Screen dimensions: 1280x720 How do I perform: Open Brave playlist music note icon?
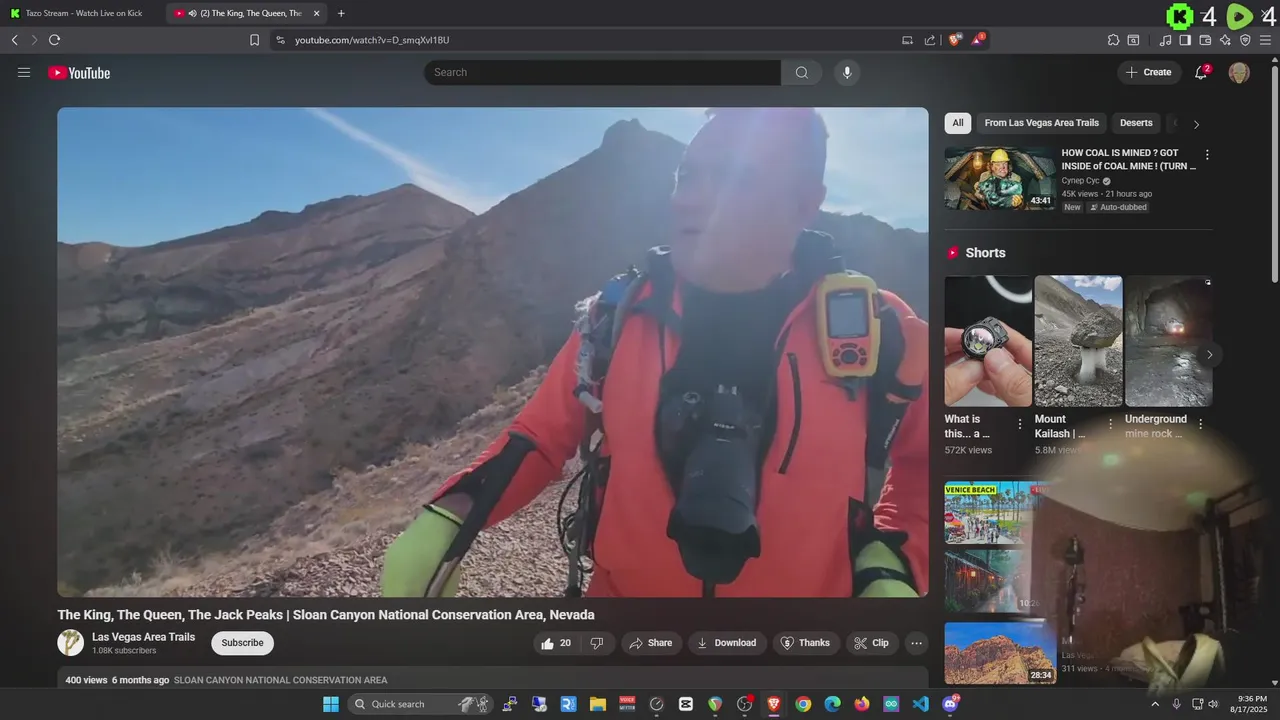click(1165, 40)
